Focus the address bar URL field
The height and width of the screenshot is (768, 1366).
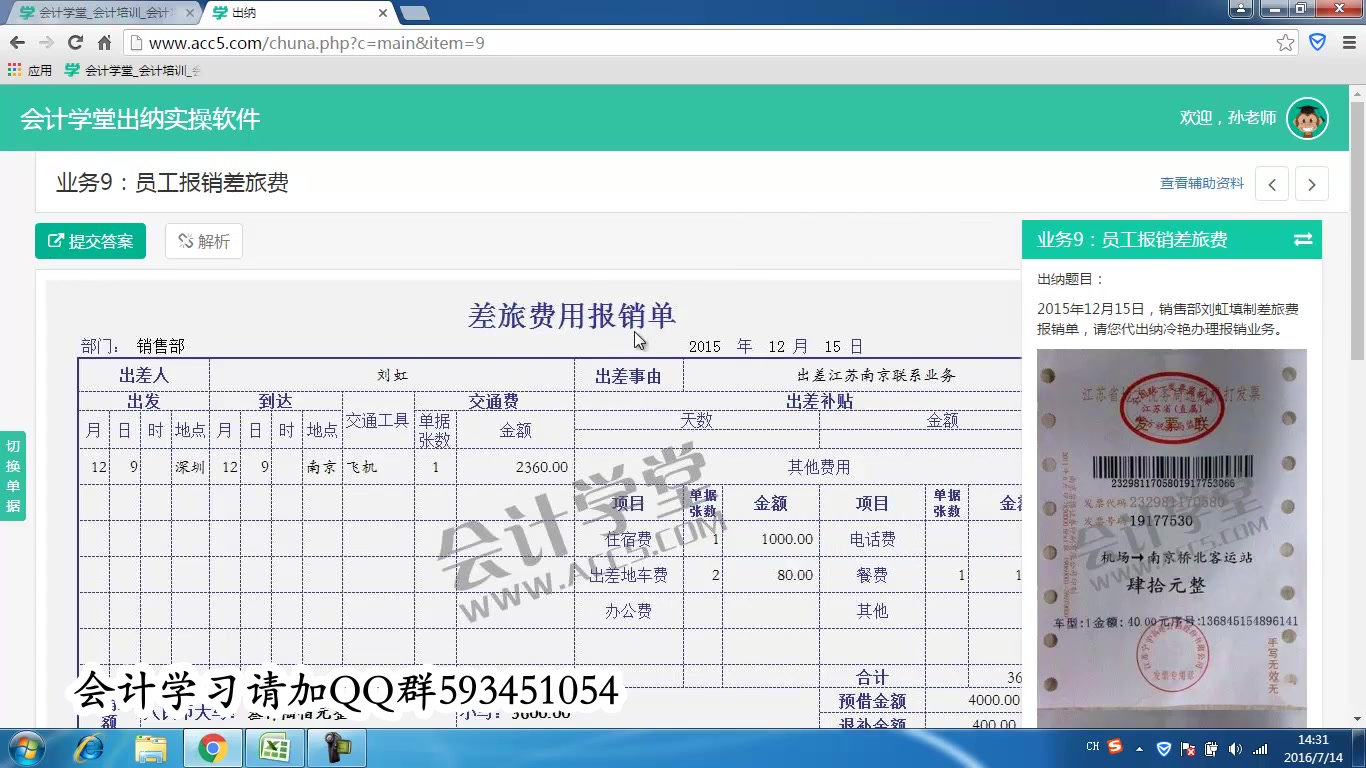pos(700,43)
